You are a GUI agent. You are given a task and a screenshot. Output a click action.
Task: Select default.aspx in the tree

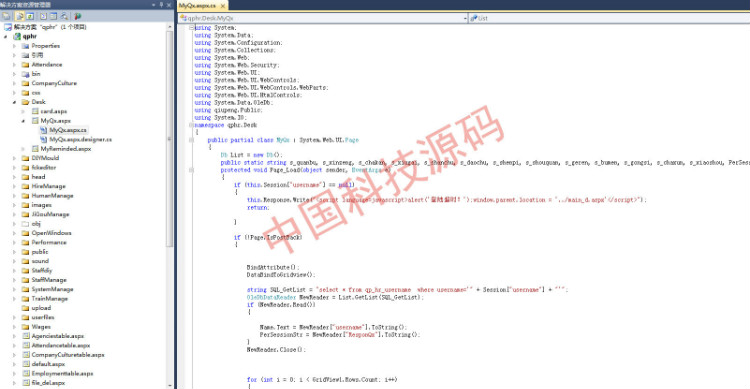click(48, 364)
